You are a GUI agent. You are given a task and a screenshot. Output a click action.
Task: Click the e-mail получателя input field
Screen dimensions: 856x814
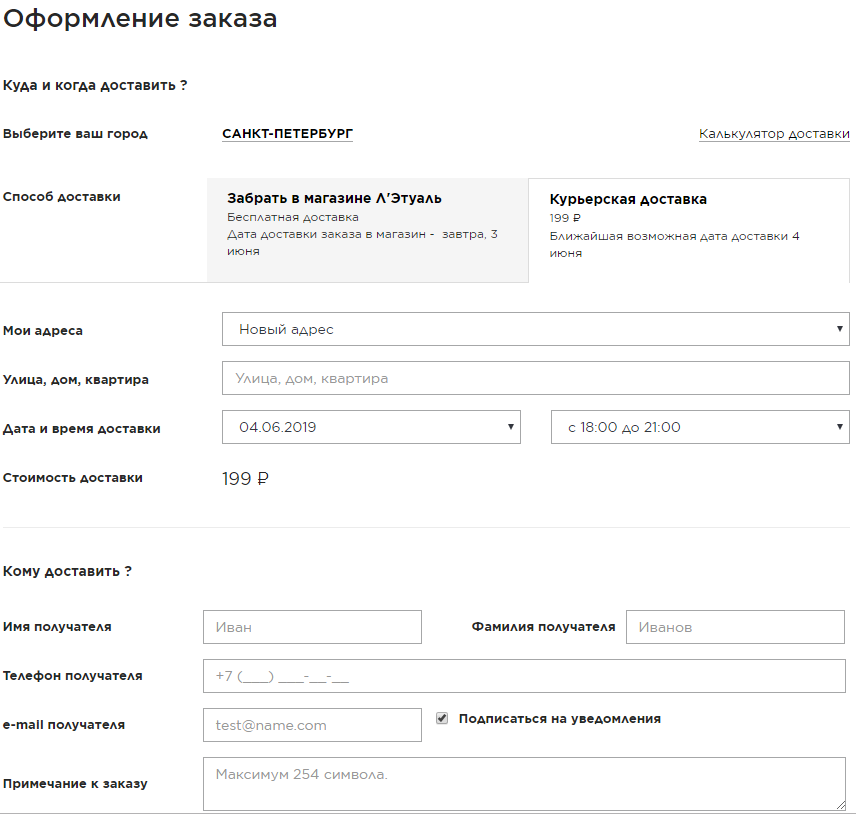[312, 725]
